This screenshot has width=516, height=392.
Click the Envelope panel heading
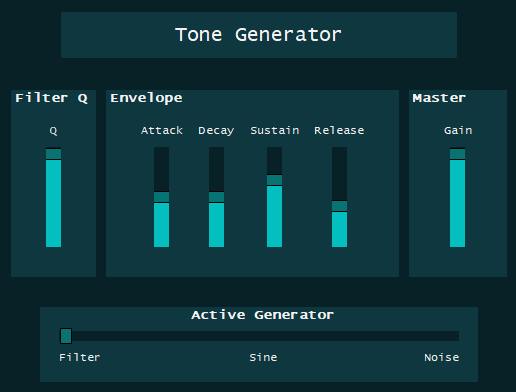146,98
